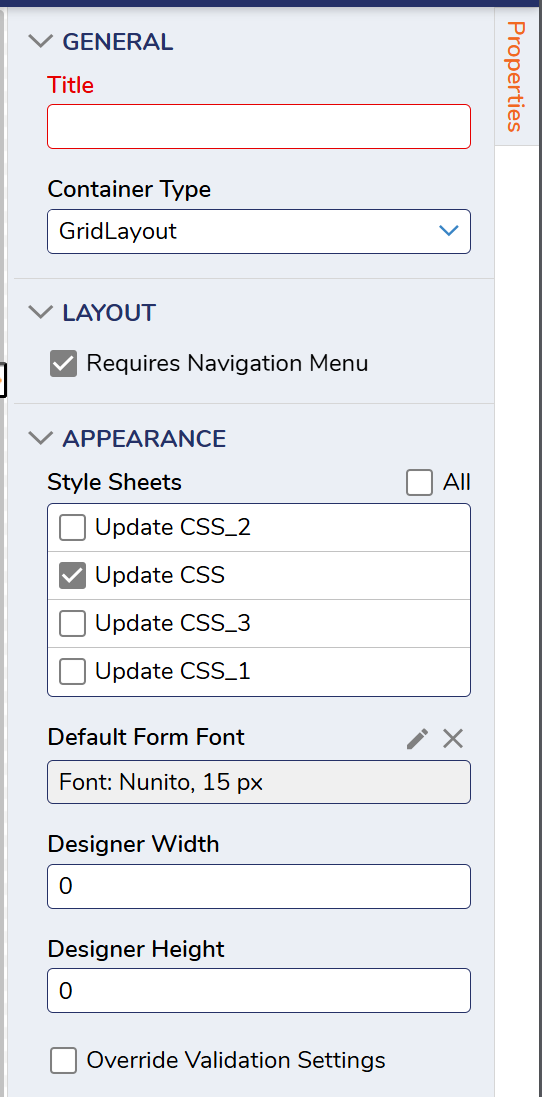Open the Container Type dropdown
Image resolution: width=542 pixels, height=1097 pixels.
[x=259, y=231]
